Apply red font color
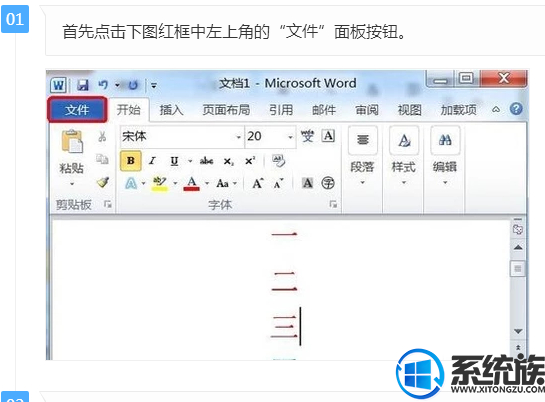The width and height of the screenshot is (545, 402). (x=192, y=183)
